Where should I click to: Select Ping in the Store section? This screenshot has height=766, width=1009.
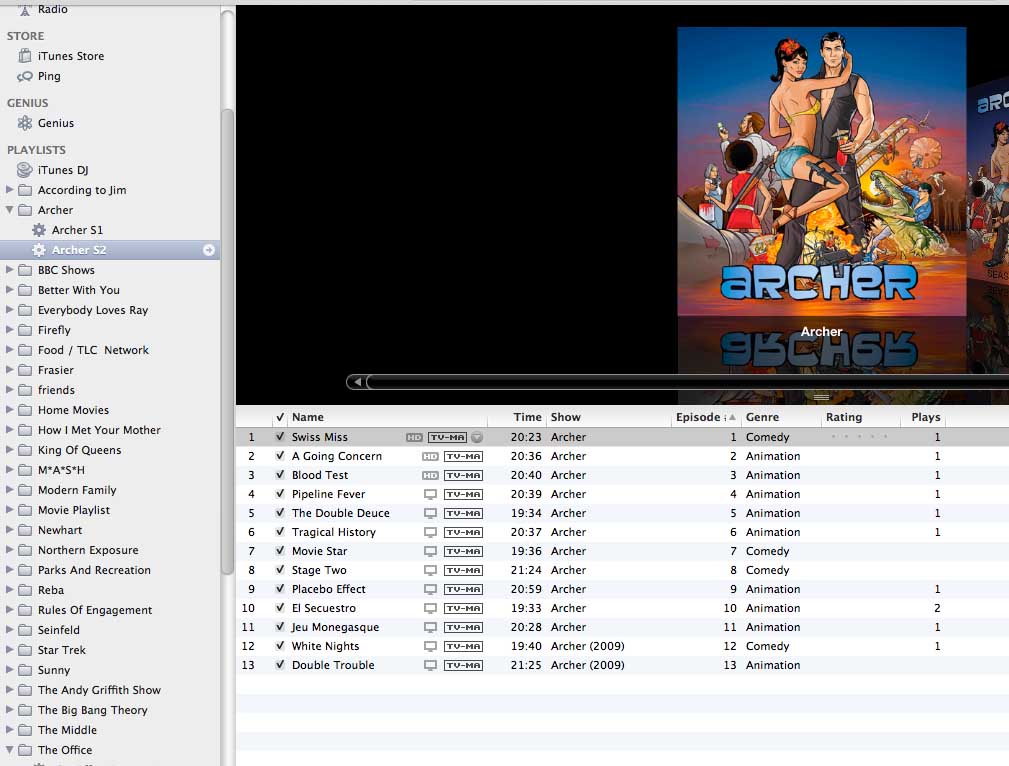46,76
